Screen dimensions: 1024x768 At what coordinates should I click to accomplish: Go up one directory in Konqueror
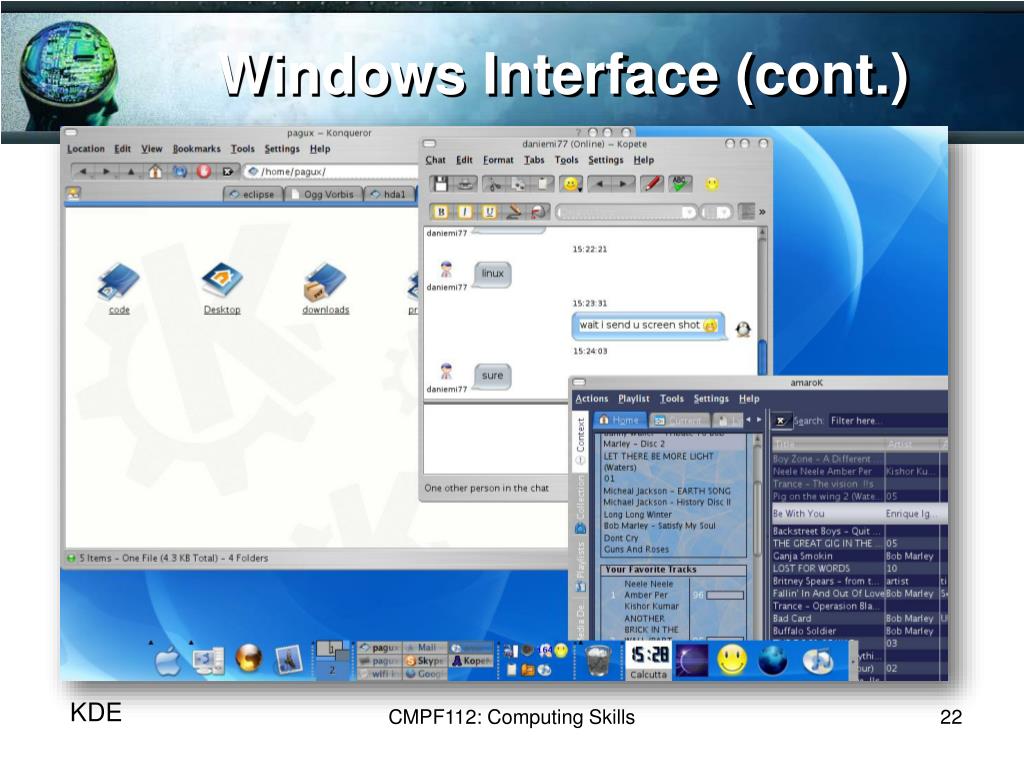click(131, 172)
